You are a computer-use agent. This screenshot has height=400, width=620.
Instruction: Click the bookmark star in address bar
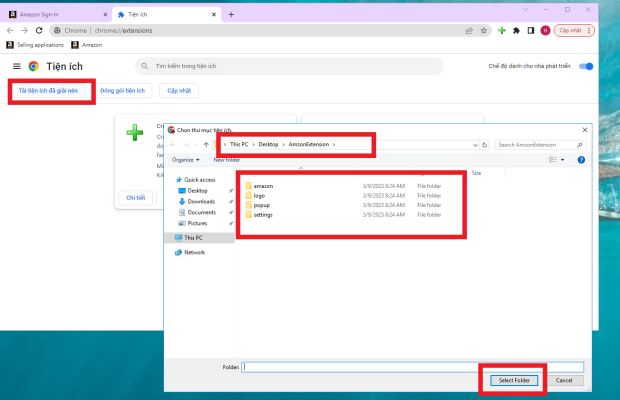tap(484, 30)
